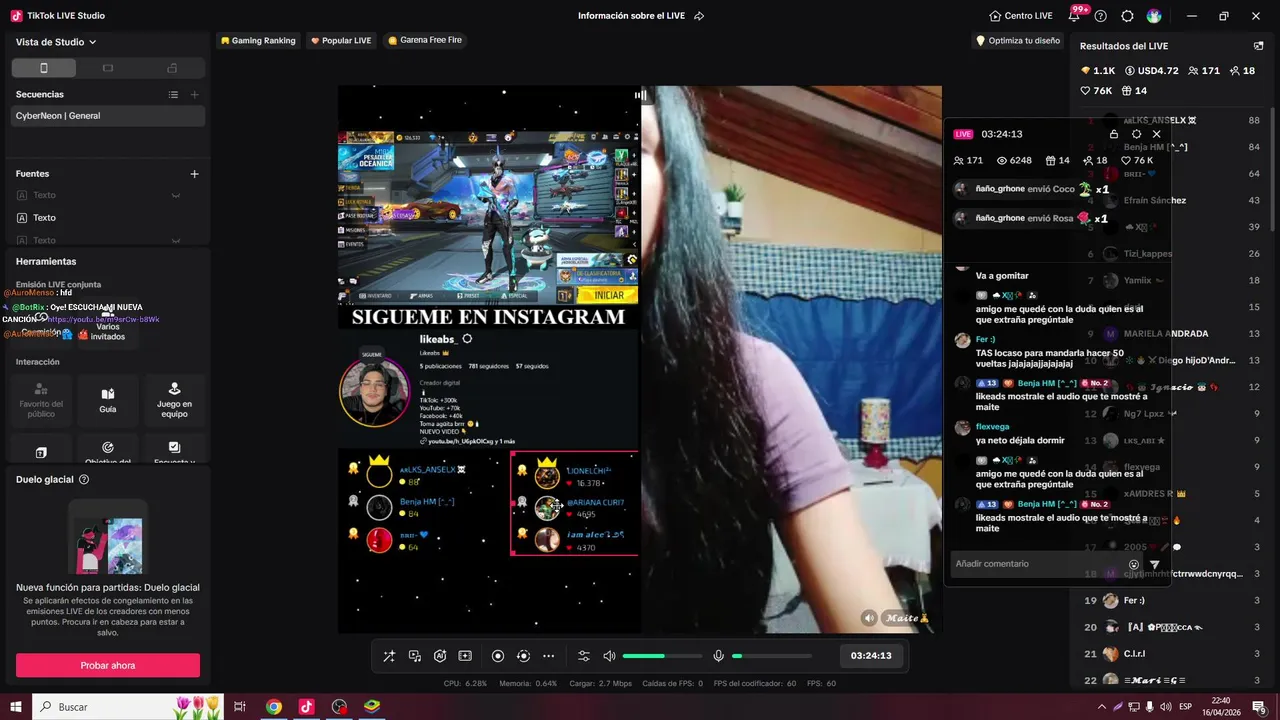This screenshot has width=1280, height=720.
Task: Open more options in bottom toolbar
Action: click(548, 656)
